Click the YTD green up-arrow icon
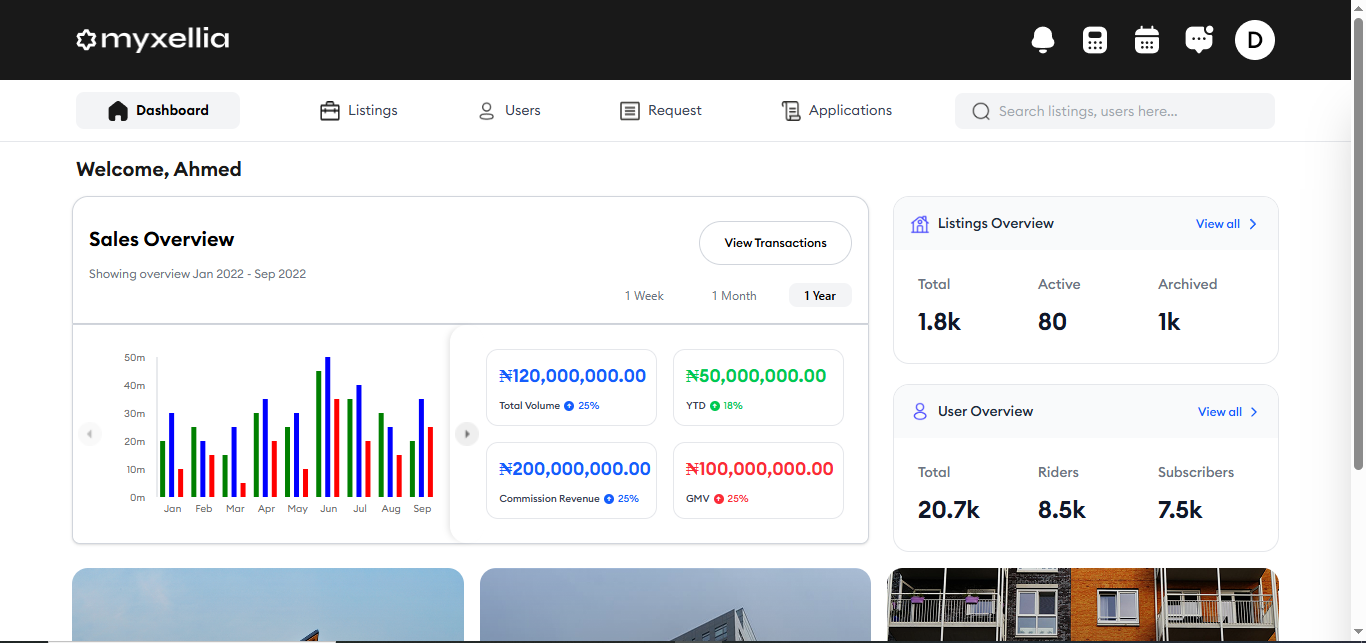Image resolution: width=1366 pixels, height=643 pixels. (715, 406)
